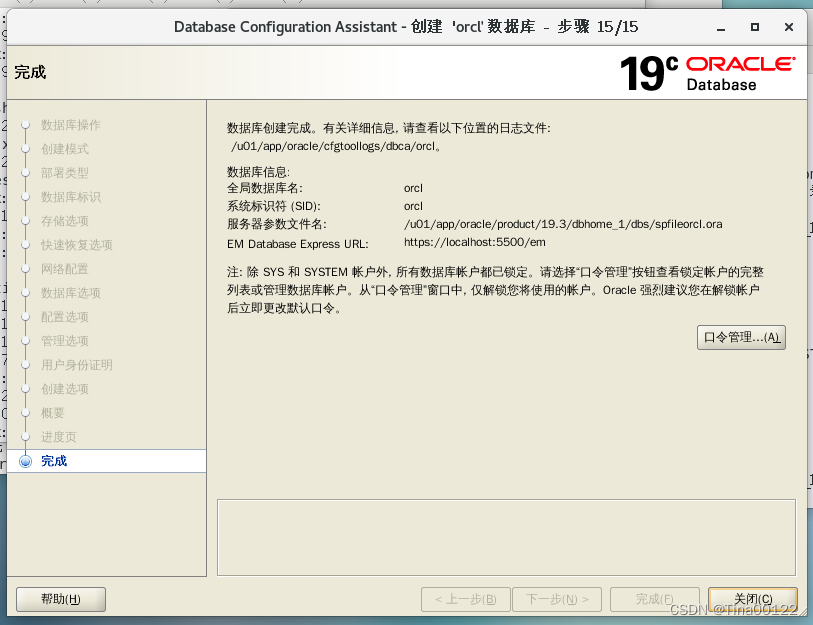Select the 网络配置 step in sidebar
The height and width of the screenshot is (625, 813).
click(x=65, y=269)
